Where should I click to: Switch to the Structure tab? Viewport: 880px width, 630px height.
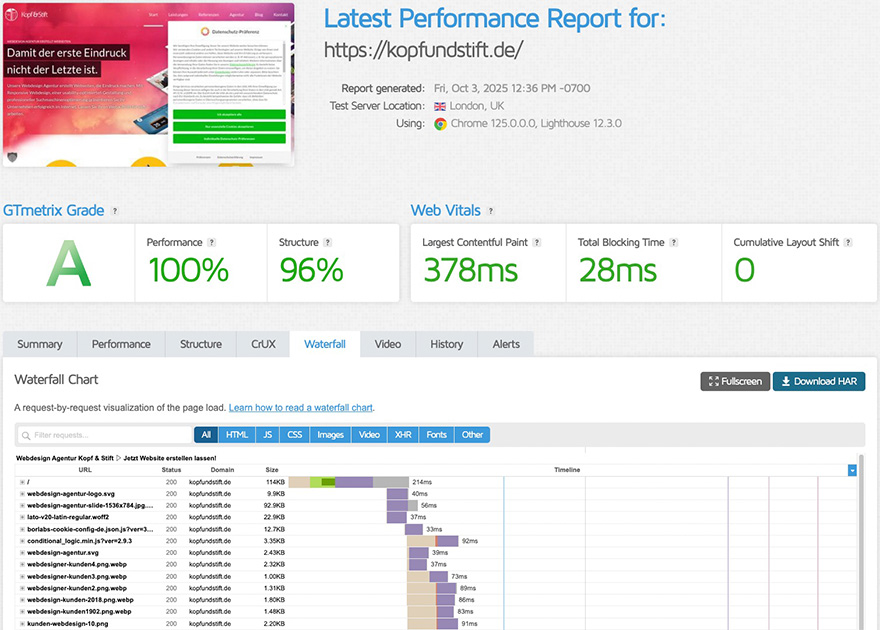click(201, 344)
